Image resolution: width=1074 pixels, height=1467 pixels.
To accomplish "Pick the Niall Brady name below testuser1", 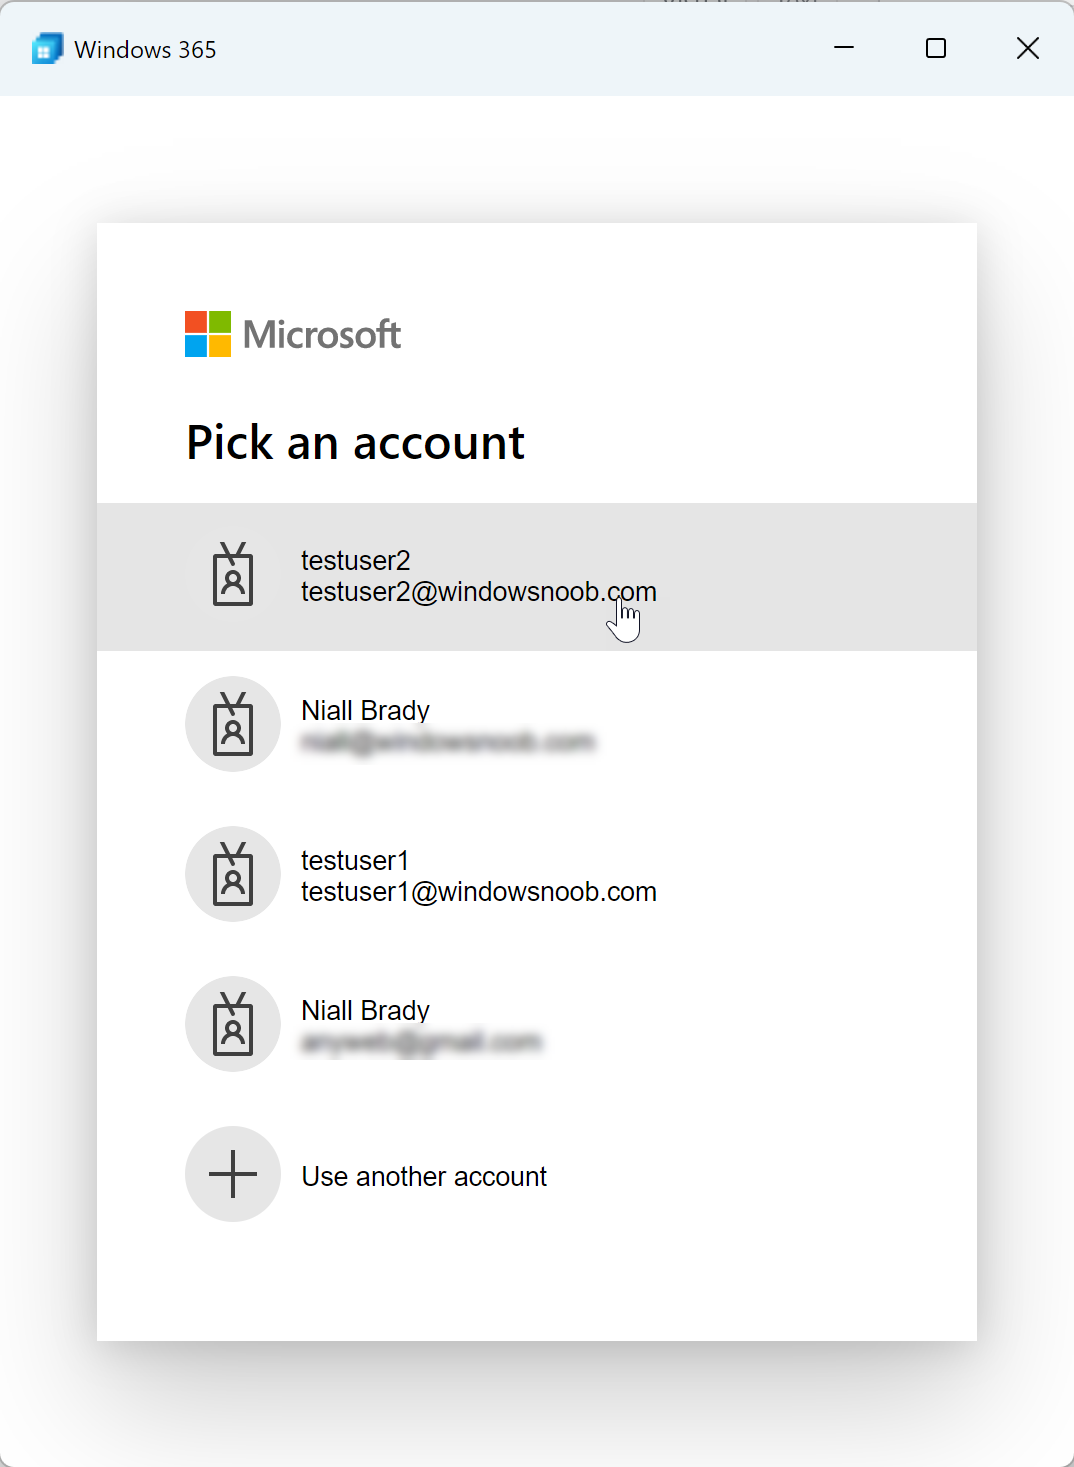I will click(365, 1010).
